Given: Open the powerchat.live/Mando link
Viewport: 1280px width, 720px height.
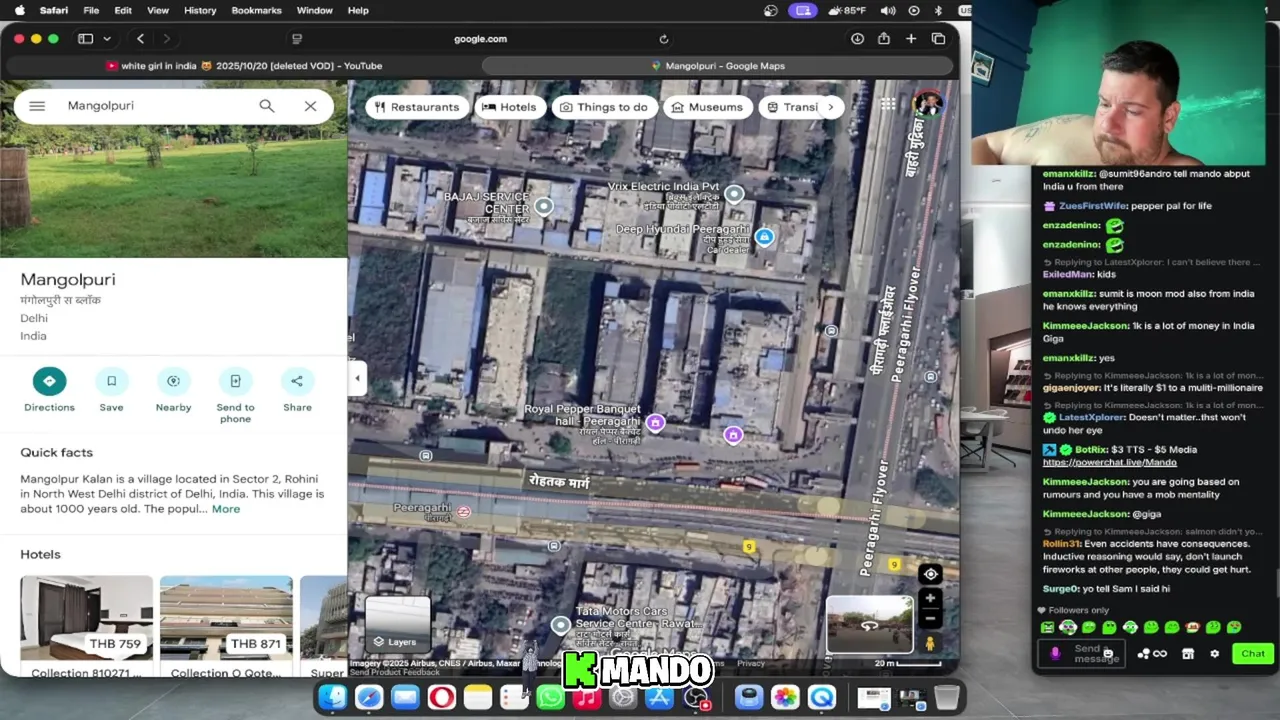Looking at the screenshot, I should [1110, 463].
